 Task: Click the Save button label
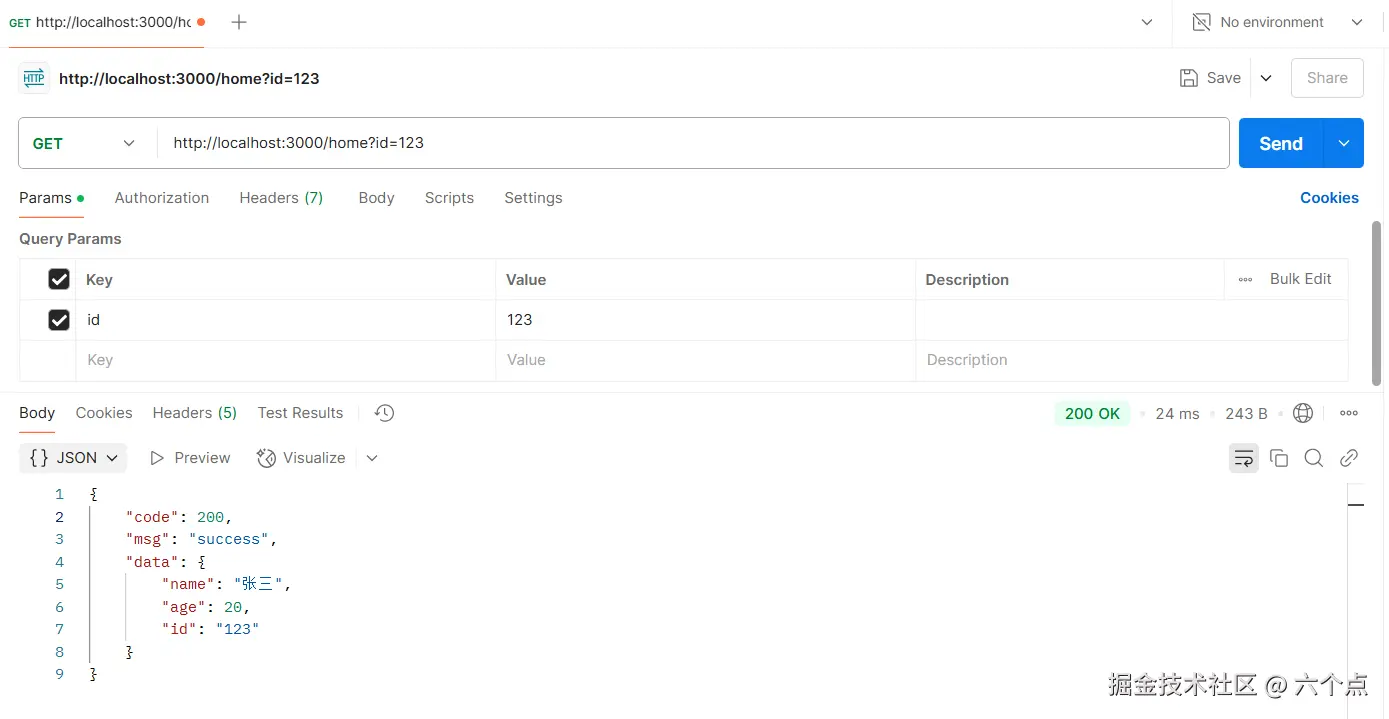(x=1223, y=78)
